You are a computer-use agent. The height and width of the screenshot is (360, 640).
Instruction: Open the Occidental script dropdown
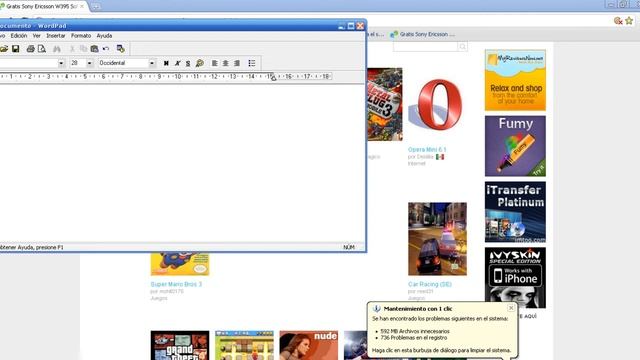tap(152, 63)
